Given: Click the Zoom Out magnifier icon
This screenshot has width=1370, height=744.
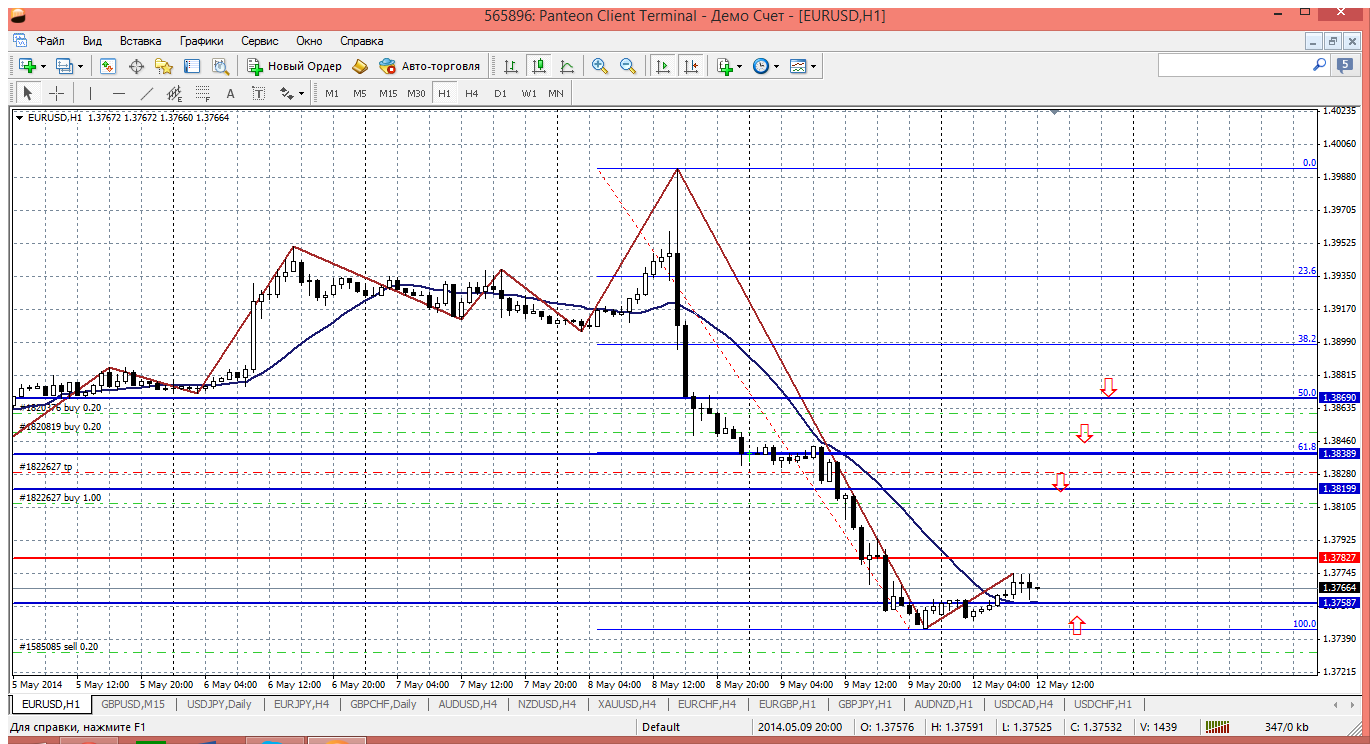Looking at the screenshot, I should click(628, 66).
